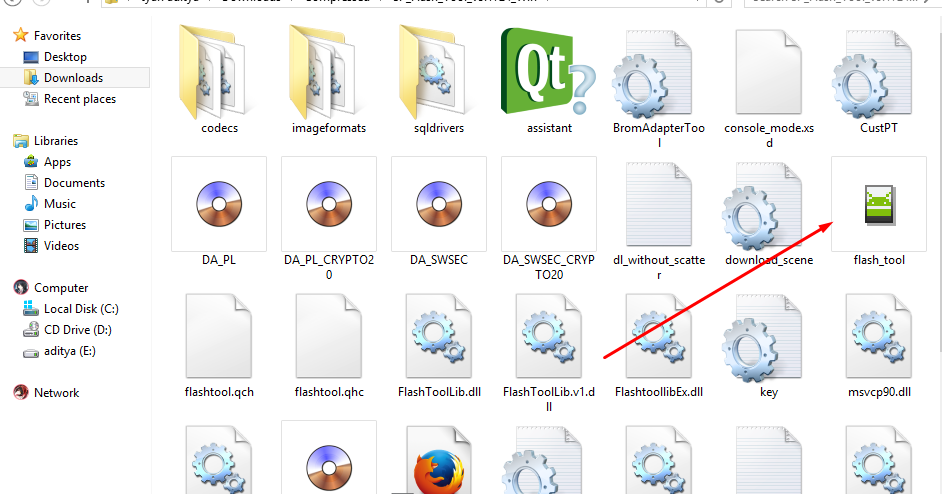Open the Documents library

click(x=74, y=183)
